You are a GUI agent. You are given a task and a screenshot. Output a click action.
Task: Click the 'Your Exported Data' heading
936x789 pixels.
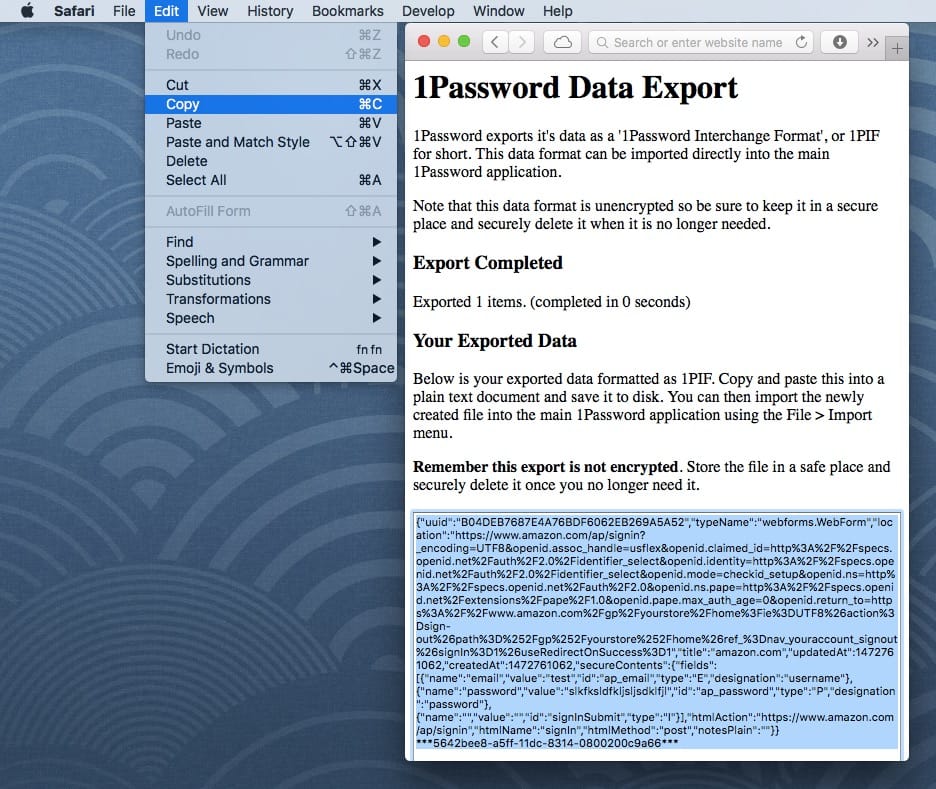(495, 341)
